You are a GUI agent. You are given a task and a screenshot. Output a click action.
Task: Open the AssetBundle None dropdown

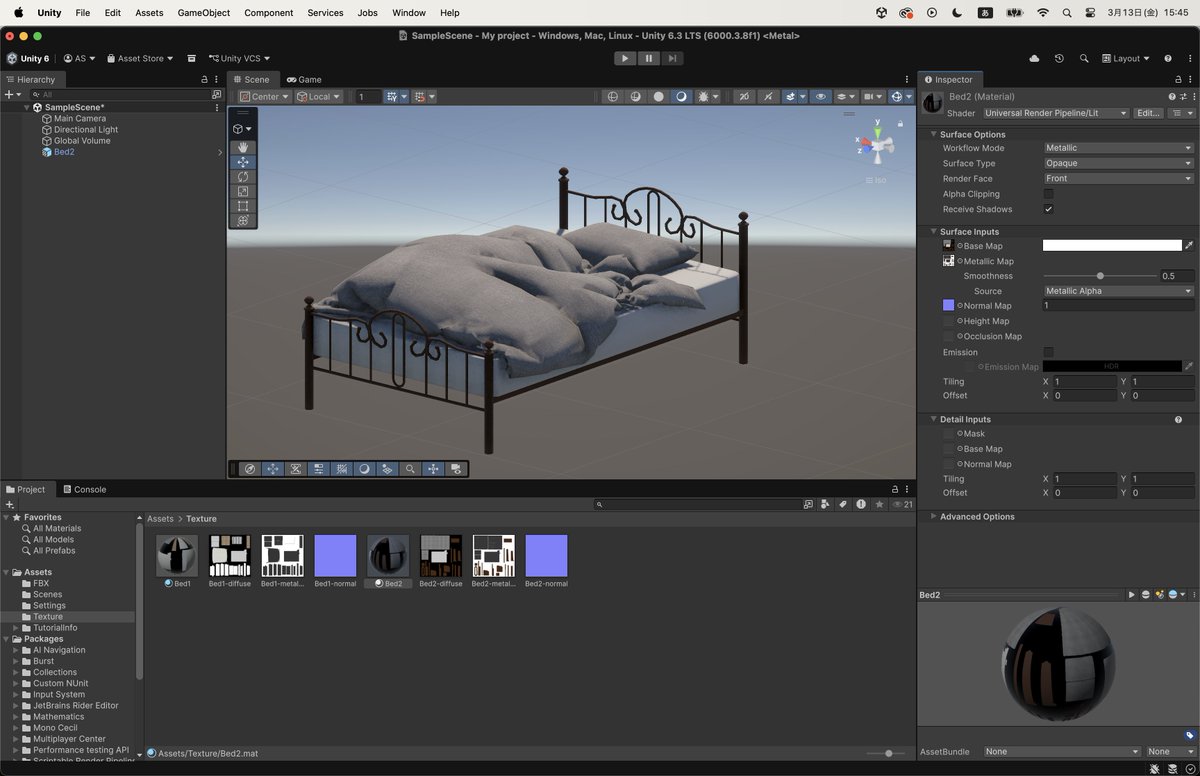(1061, 752)
